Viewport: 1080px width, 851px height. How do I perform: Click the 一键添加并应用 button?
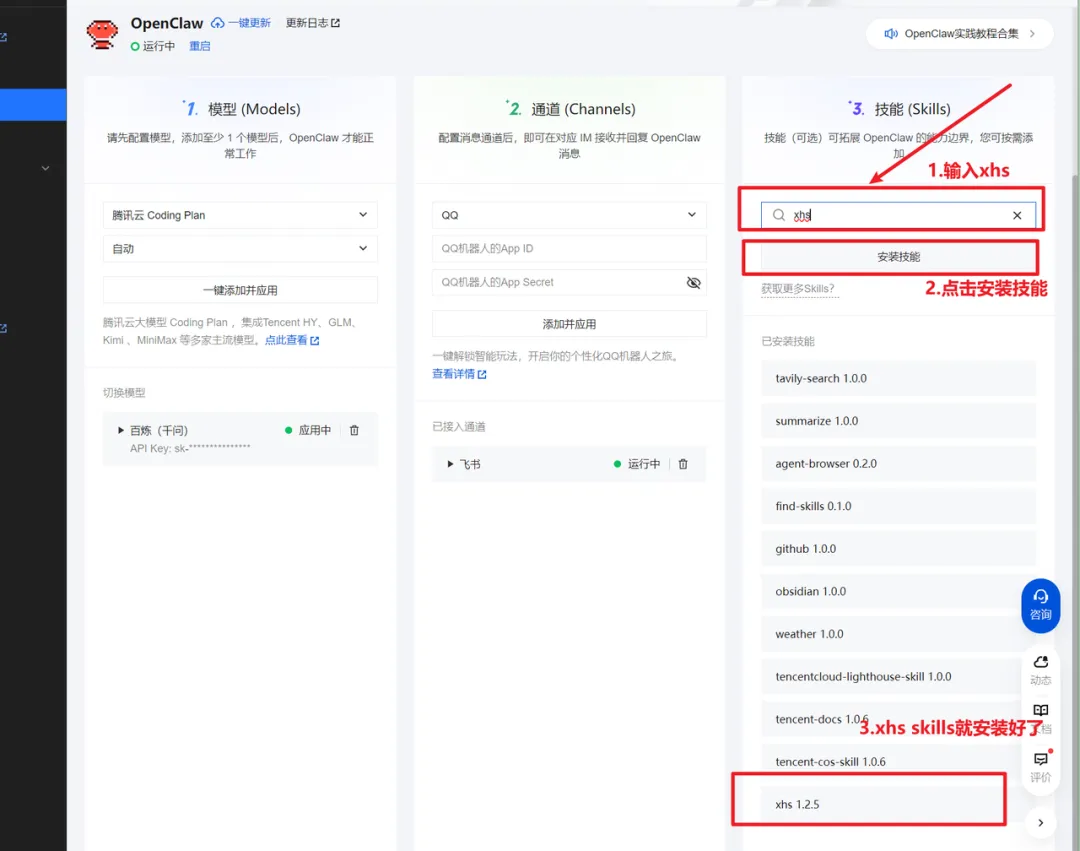click(x=240, y=290)
